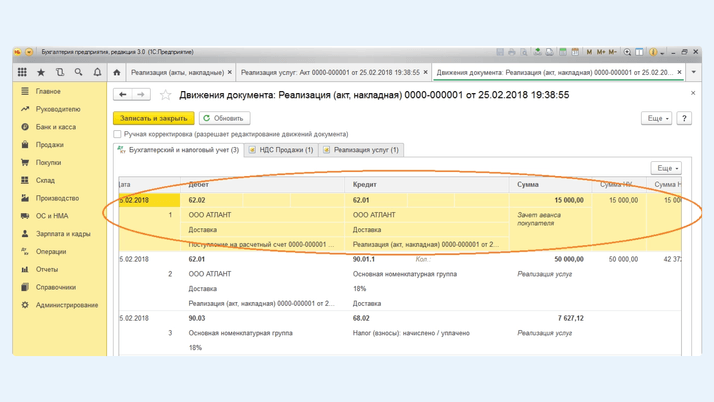Open the search magnifier icon
This screenshot has height=402, width=714.
click(78, 72)
